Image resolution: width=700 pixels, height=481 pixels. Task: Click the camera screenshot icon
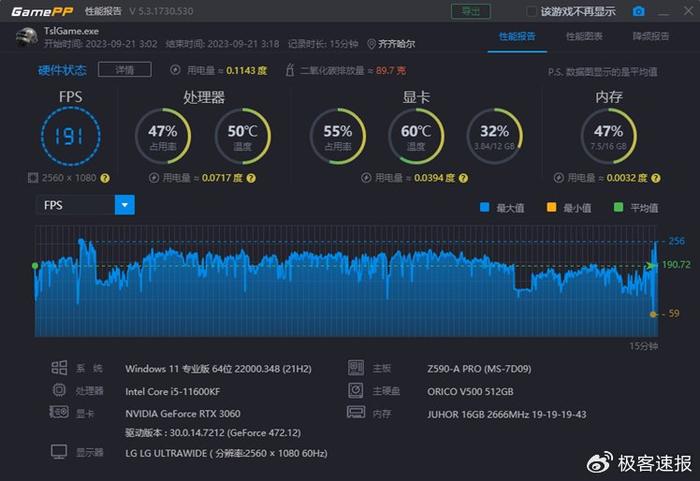click(638, 11)
